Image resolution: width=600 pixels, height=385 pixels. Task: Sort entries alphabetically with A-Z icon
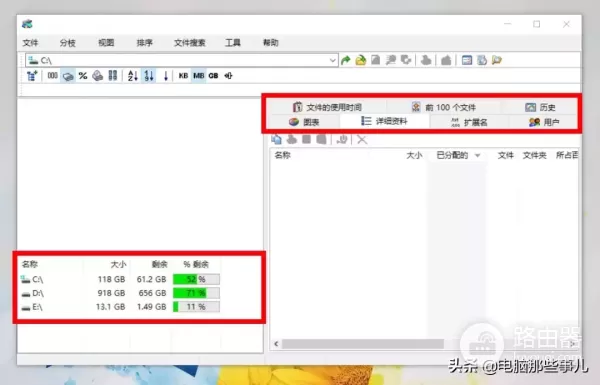(133, 76)
